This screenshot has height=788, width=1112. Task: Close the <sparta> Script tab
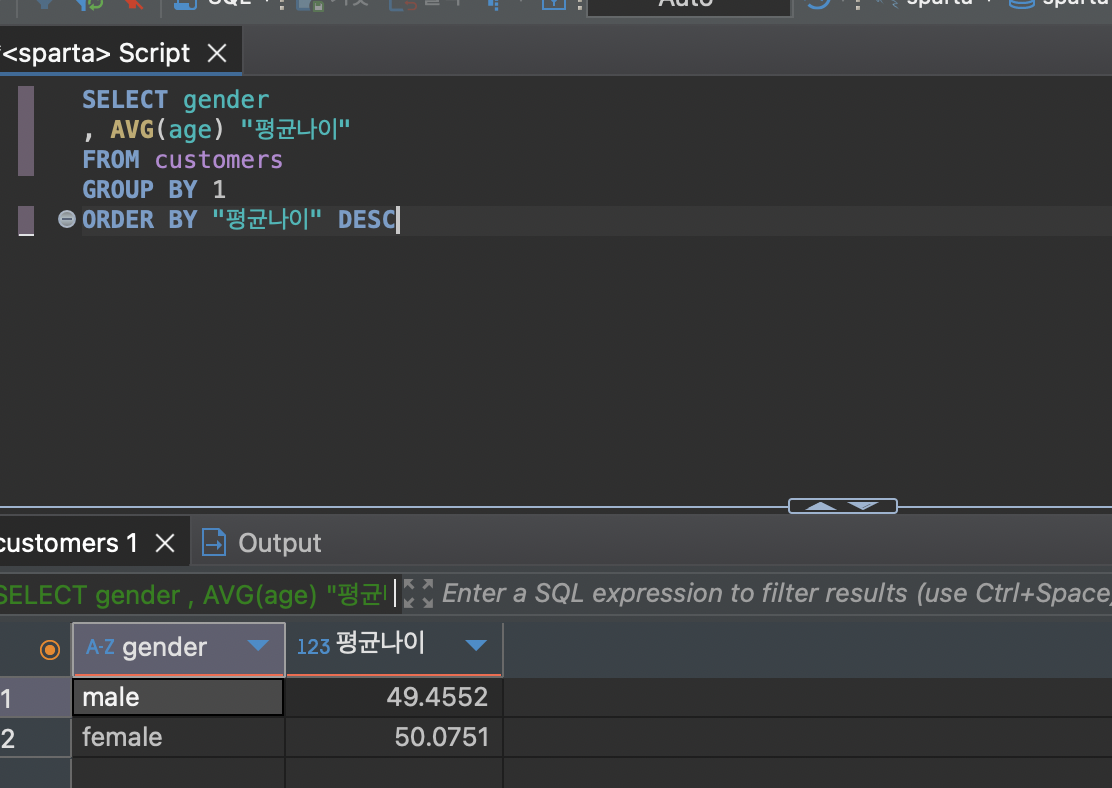217,53
